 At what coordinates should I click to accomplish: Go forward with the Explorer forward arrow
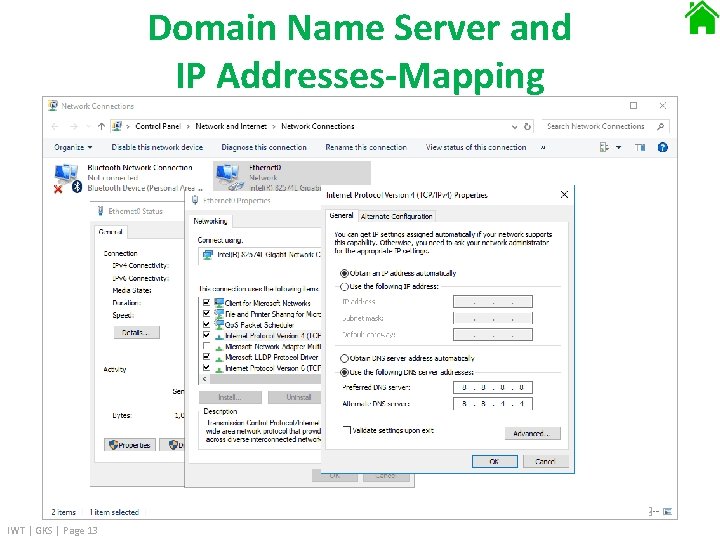coord(74,126)
